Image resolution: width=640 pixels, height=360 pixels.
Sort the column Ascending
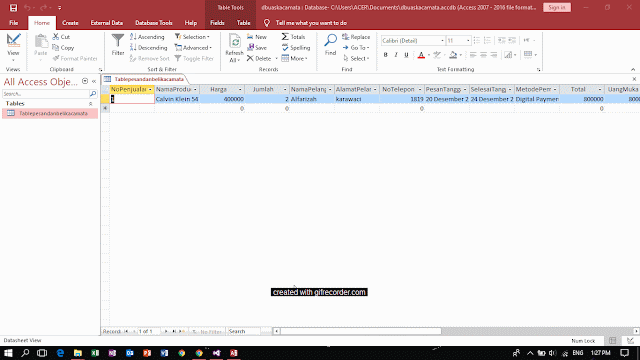click(147, 37)
